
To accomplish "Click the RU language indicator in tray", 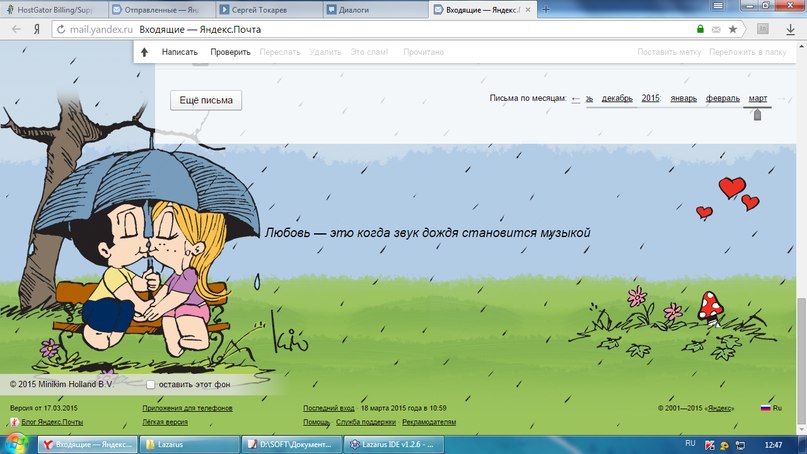I will tap(690, 443).
